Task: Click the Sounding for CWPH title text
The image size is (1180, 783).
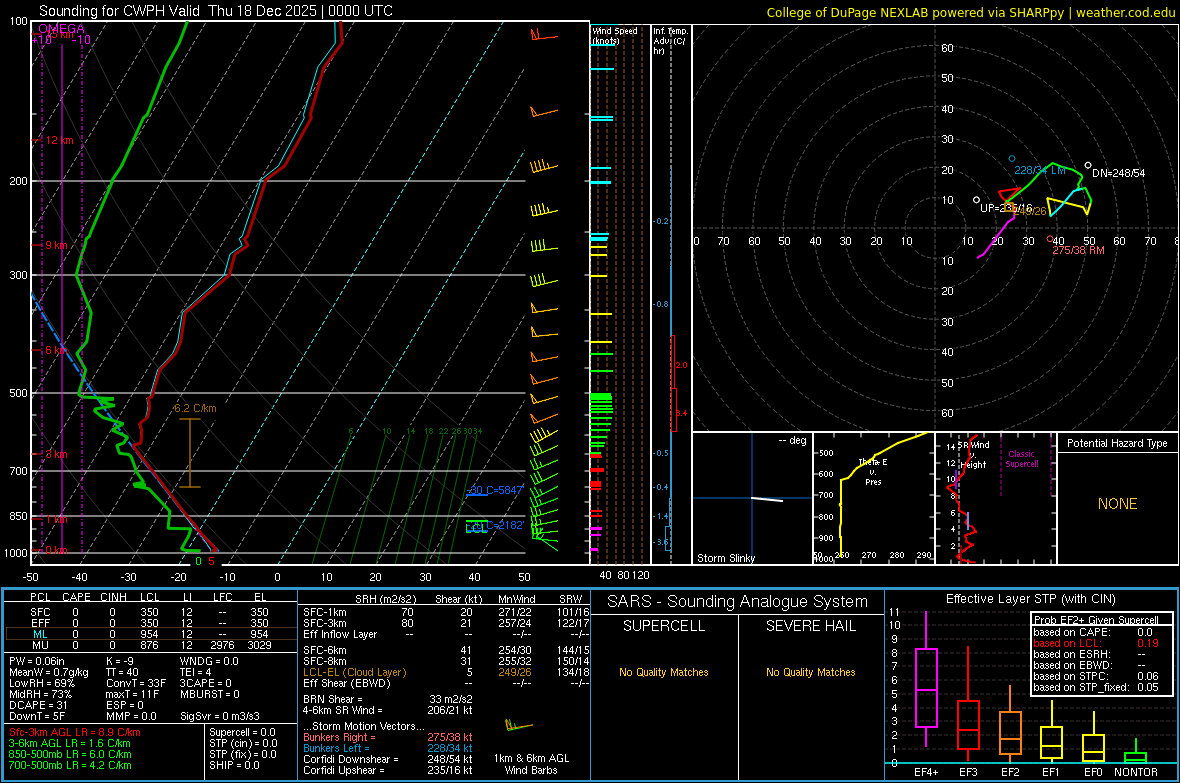Action: click(x=215, y=11)
